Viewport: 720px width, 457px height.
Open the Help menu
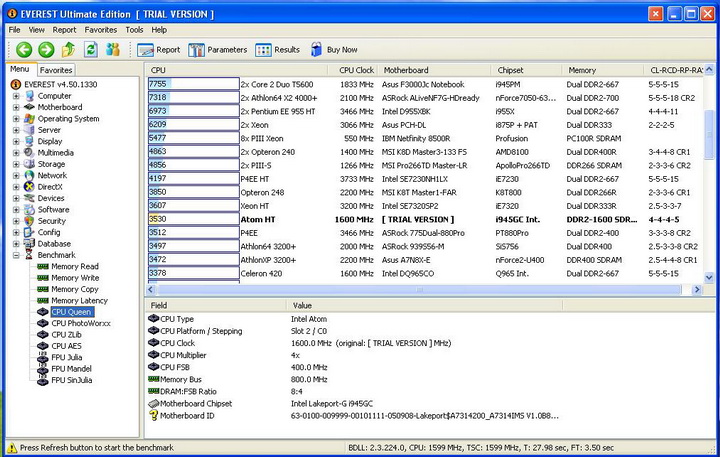pos(159,30)
